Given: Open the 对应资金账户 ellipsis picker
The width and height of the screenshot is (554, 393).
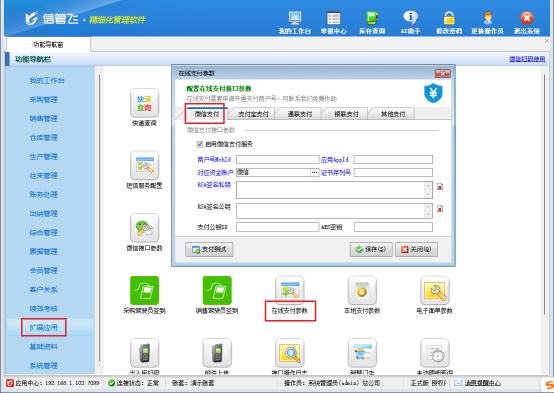Looking at the screenshot, I should [x=314, y=172].
